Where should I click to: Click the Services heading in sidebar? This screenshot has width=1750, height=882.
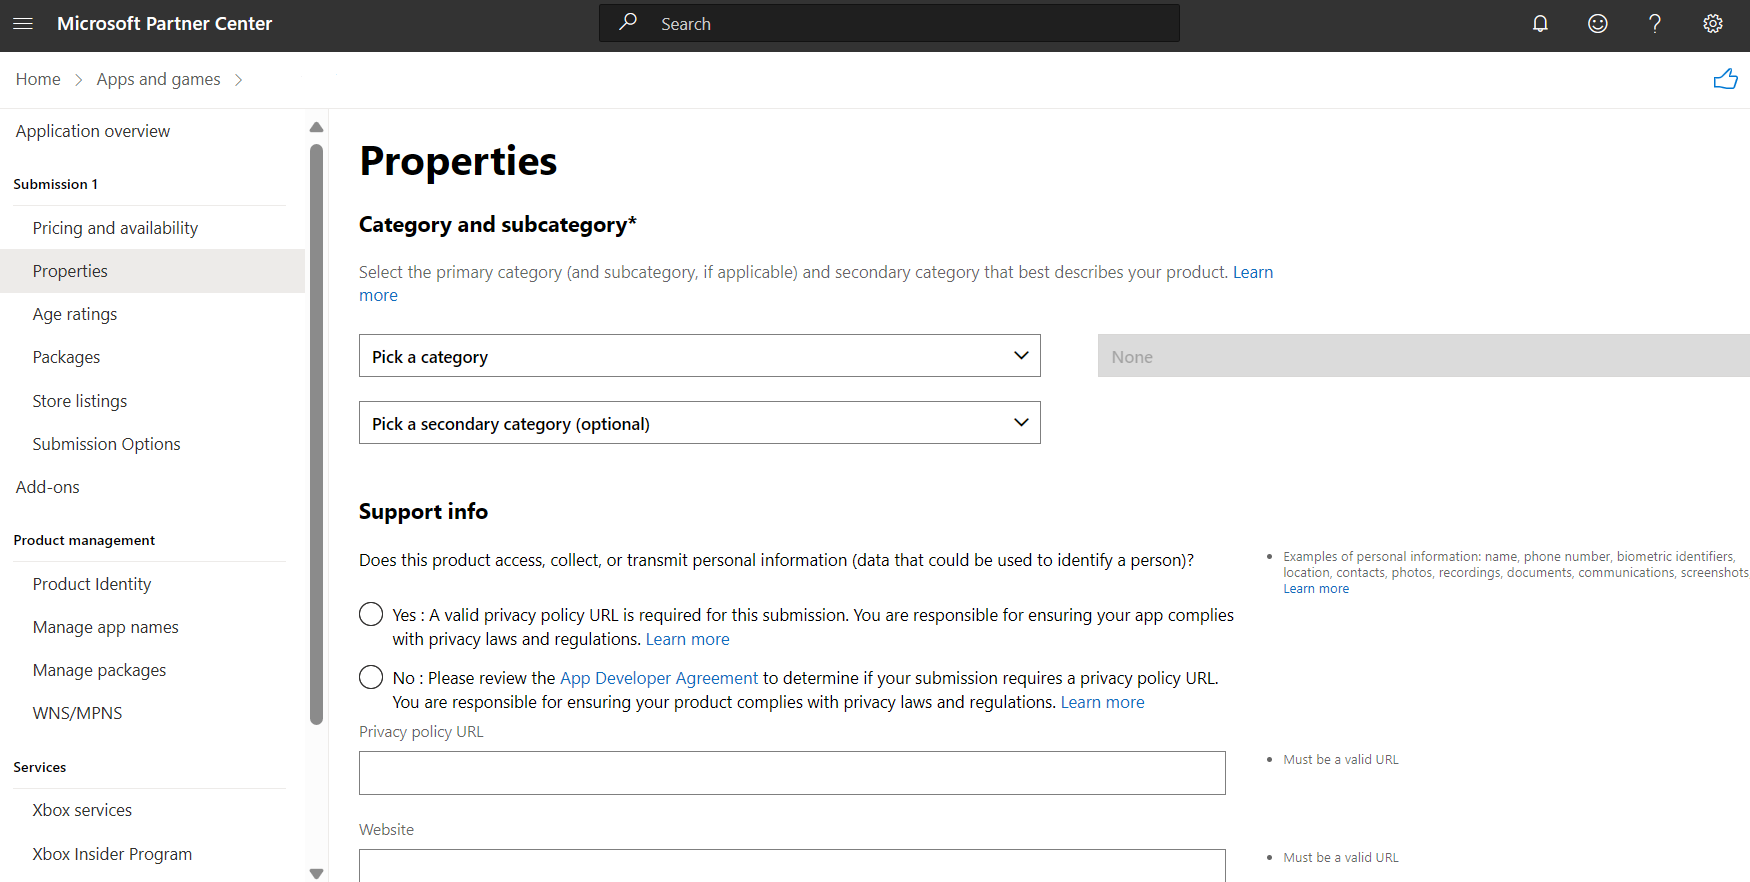pos(40,767)
